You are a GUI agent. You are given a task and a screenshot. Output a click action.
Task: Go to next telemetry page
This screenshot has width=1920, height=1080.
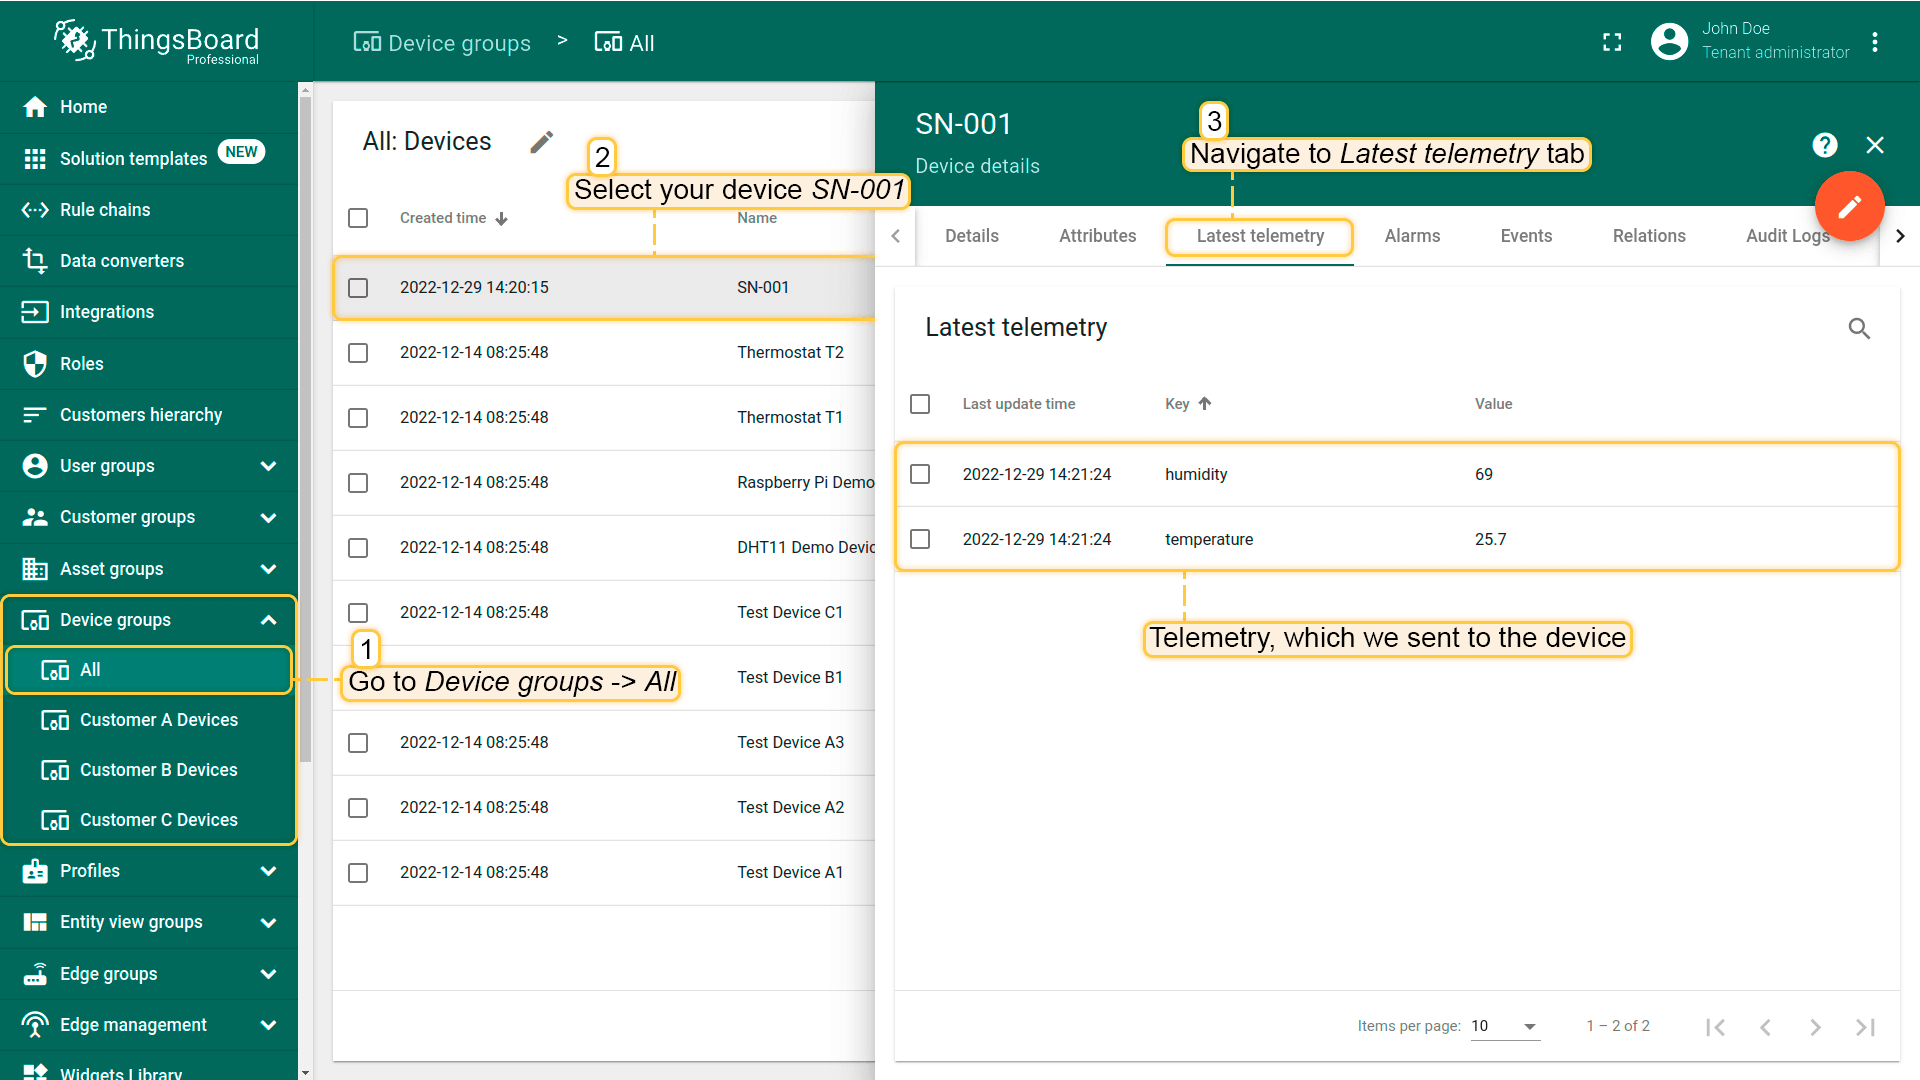click(1816, 1027)
